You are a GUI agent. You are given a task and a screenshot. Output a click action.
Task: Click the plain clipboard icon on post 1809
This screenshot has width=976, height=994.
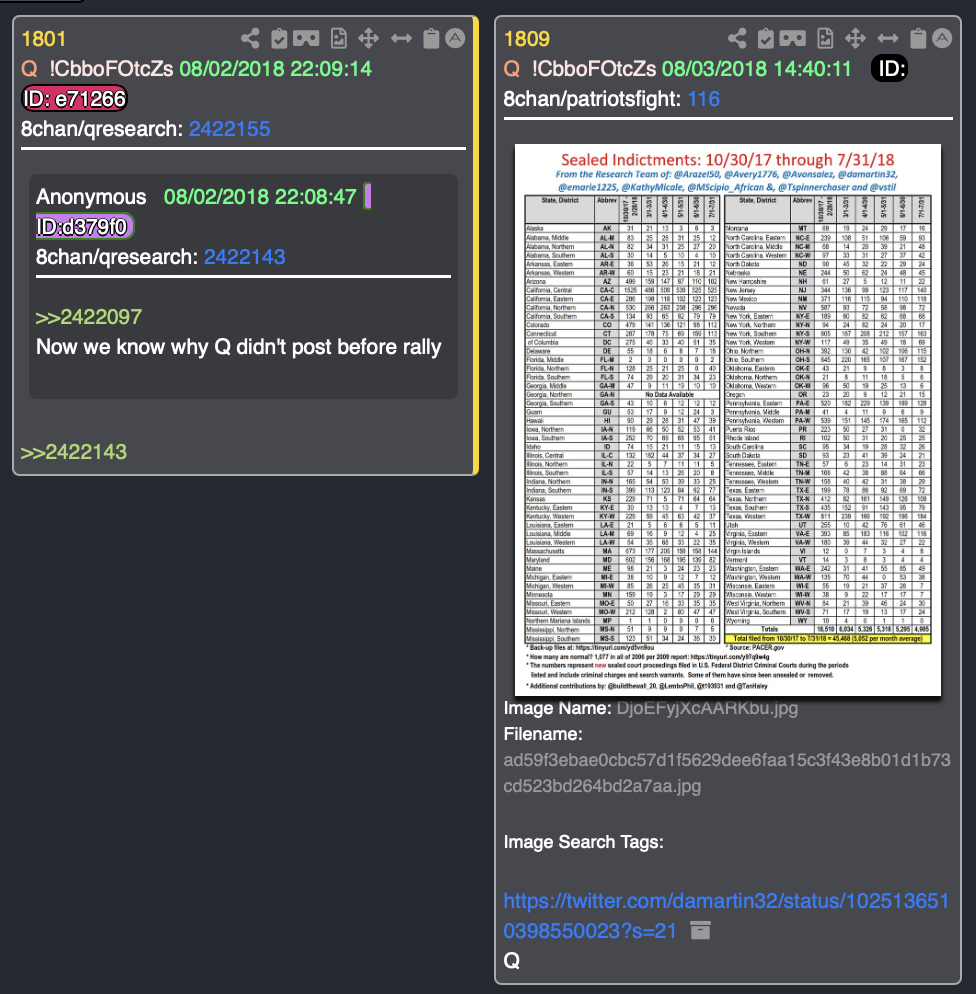click(x=918, y=39)
